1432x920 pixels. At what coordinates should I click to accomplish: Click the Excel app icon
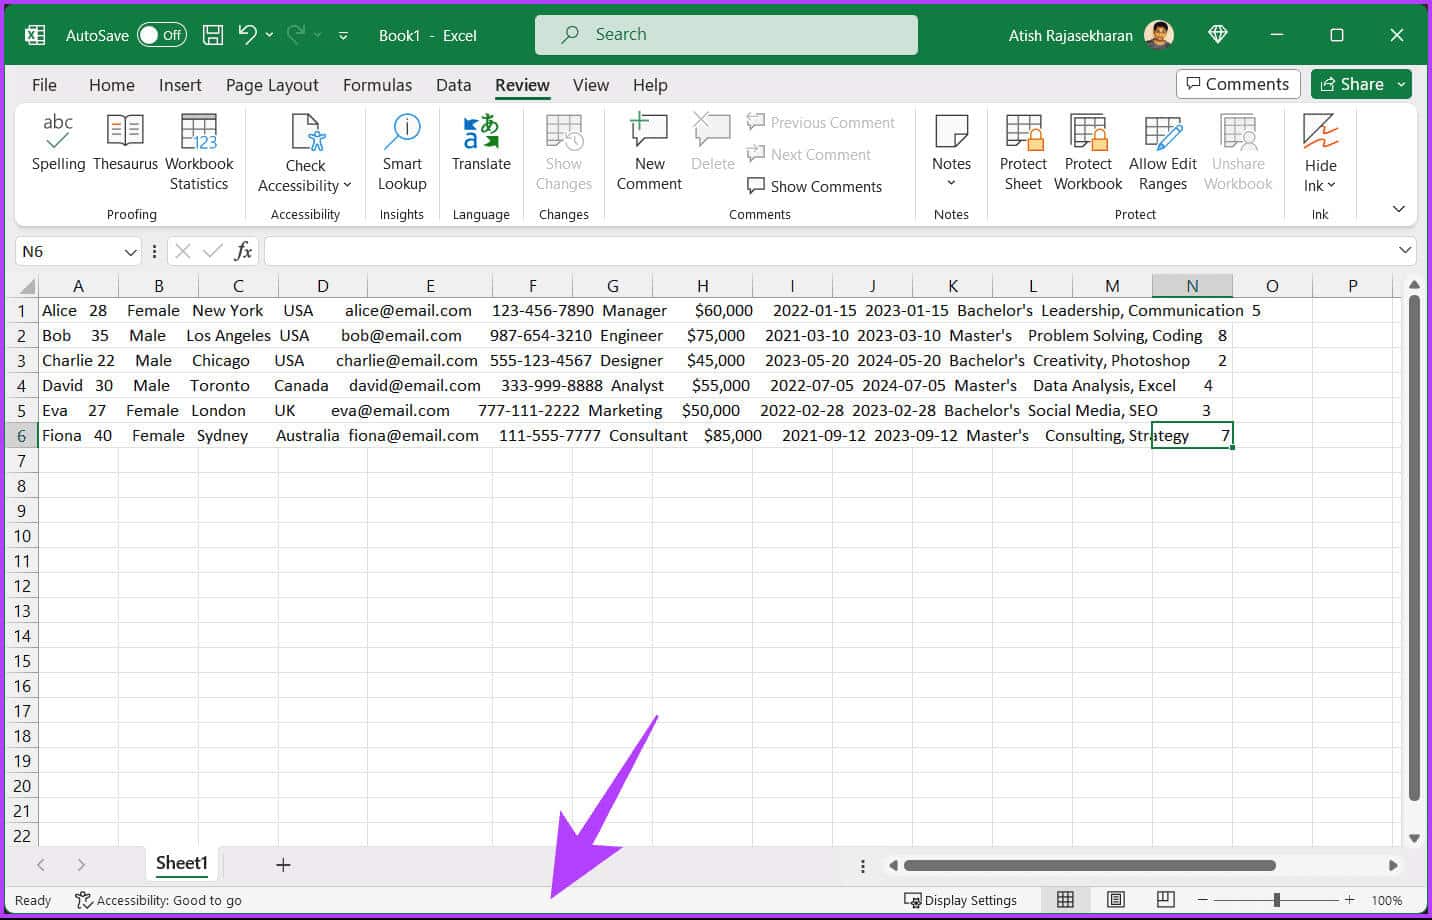(x=35, y=35)
